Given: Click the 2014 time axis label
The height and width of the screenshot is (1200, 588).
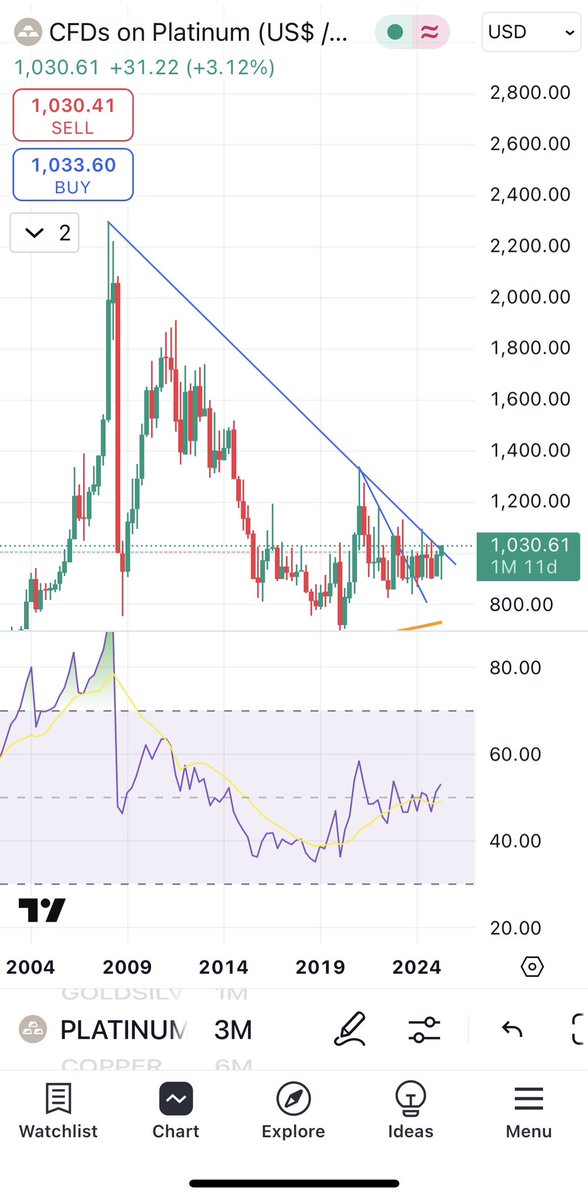Looking at the screenshot, I should (x=224, y=967).
